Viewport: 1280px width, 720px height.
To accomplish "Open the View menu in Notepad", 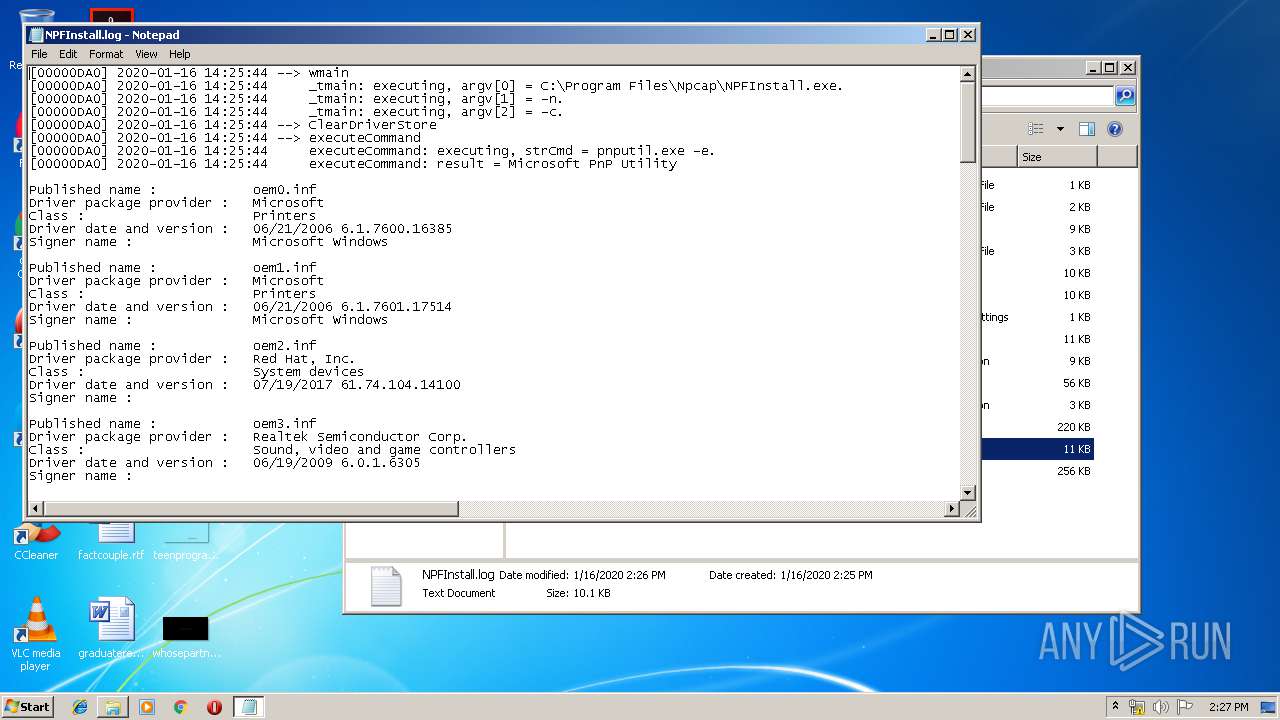I will tap(146, 54).
